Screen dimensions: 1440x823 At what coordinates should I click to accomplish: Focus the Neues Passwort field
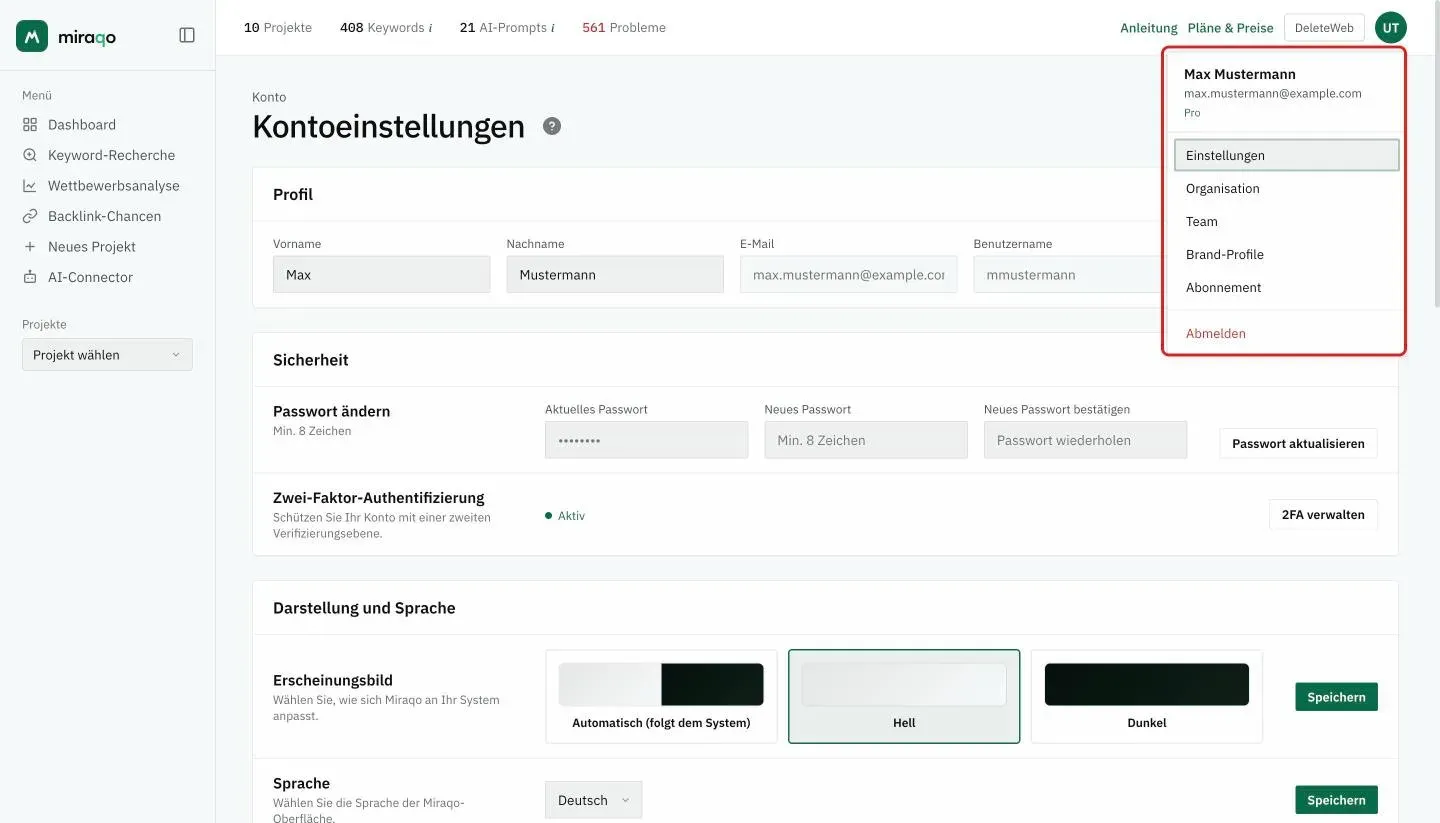click(866, 440)
